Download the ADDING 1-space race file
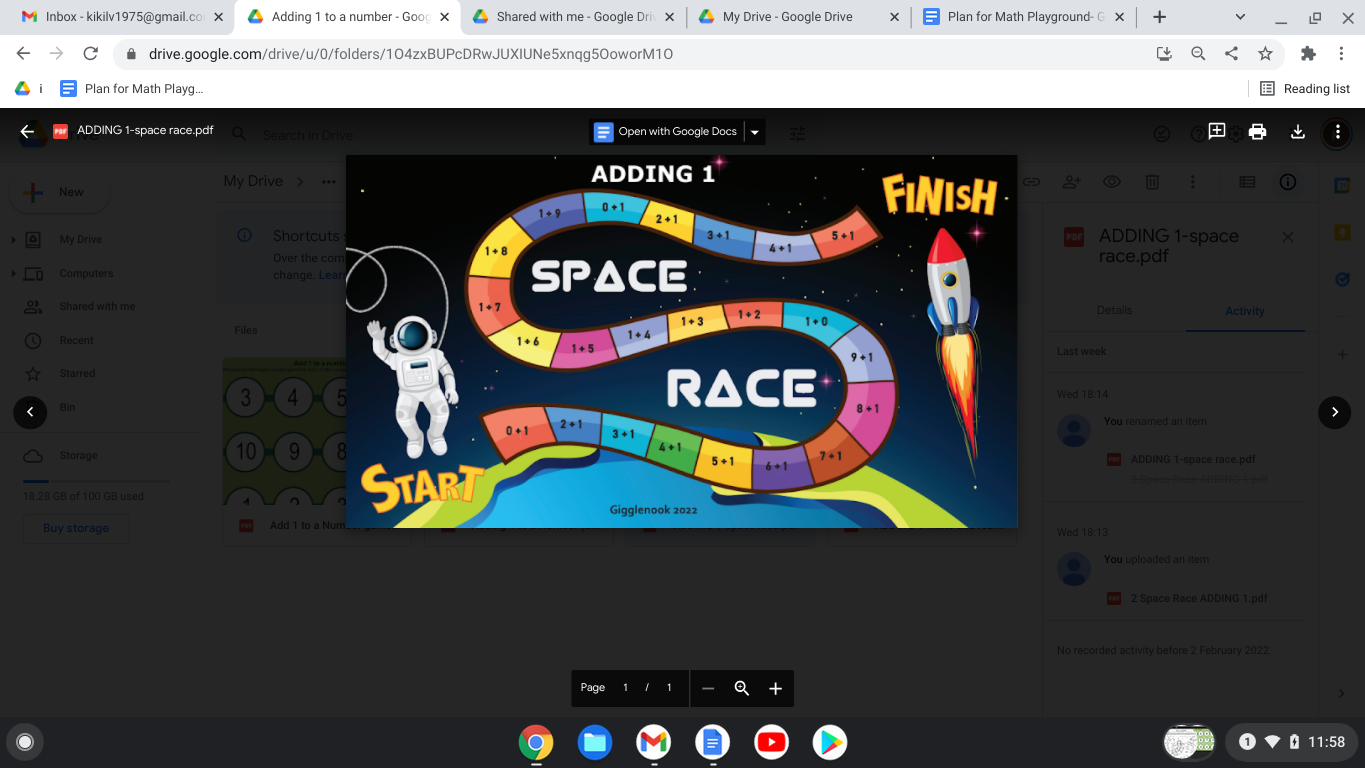 click(1298, 131)
